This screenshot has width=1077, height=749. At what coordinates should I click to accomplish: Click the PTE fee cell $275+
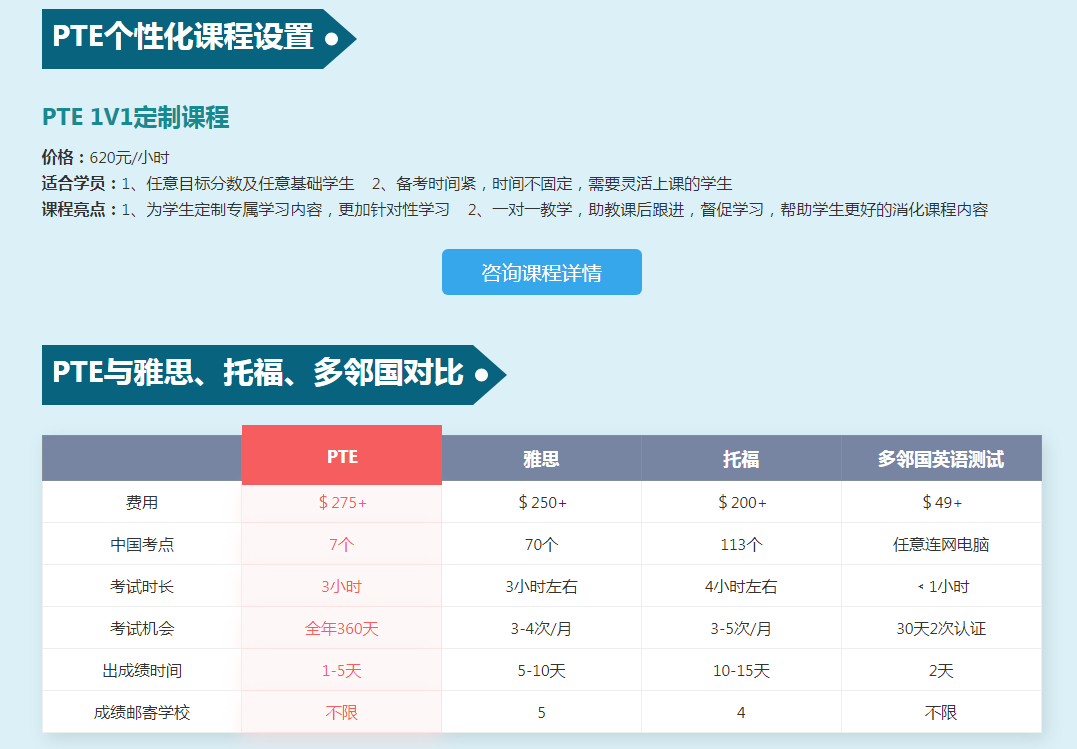point(342,502)
